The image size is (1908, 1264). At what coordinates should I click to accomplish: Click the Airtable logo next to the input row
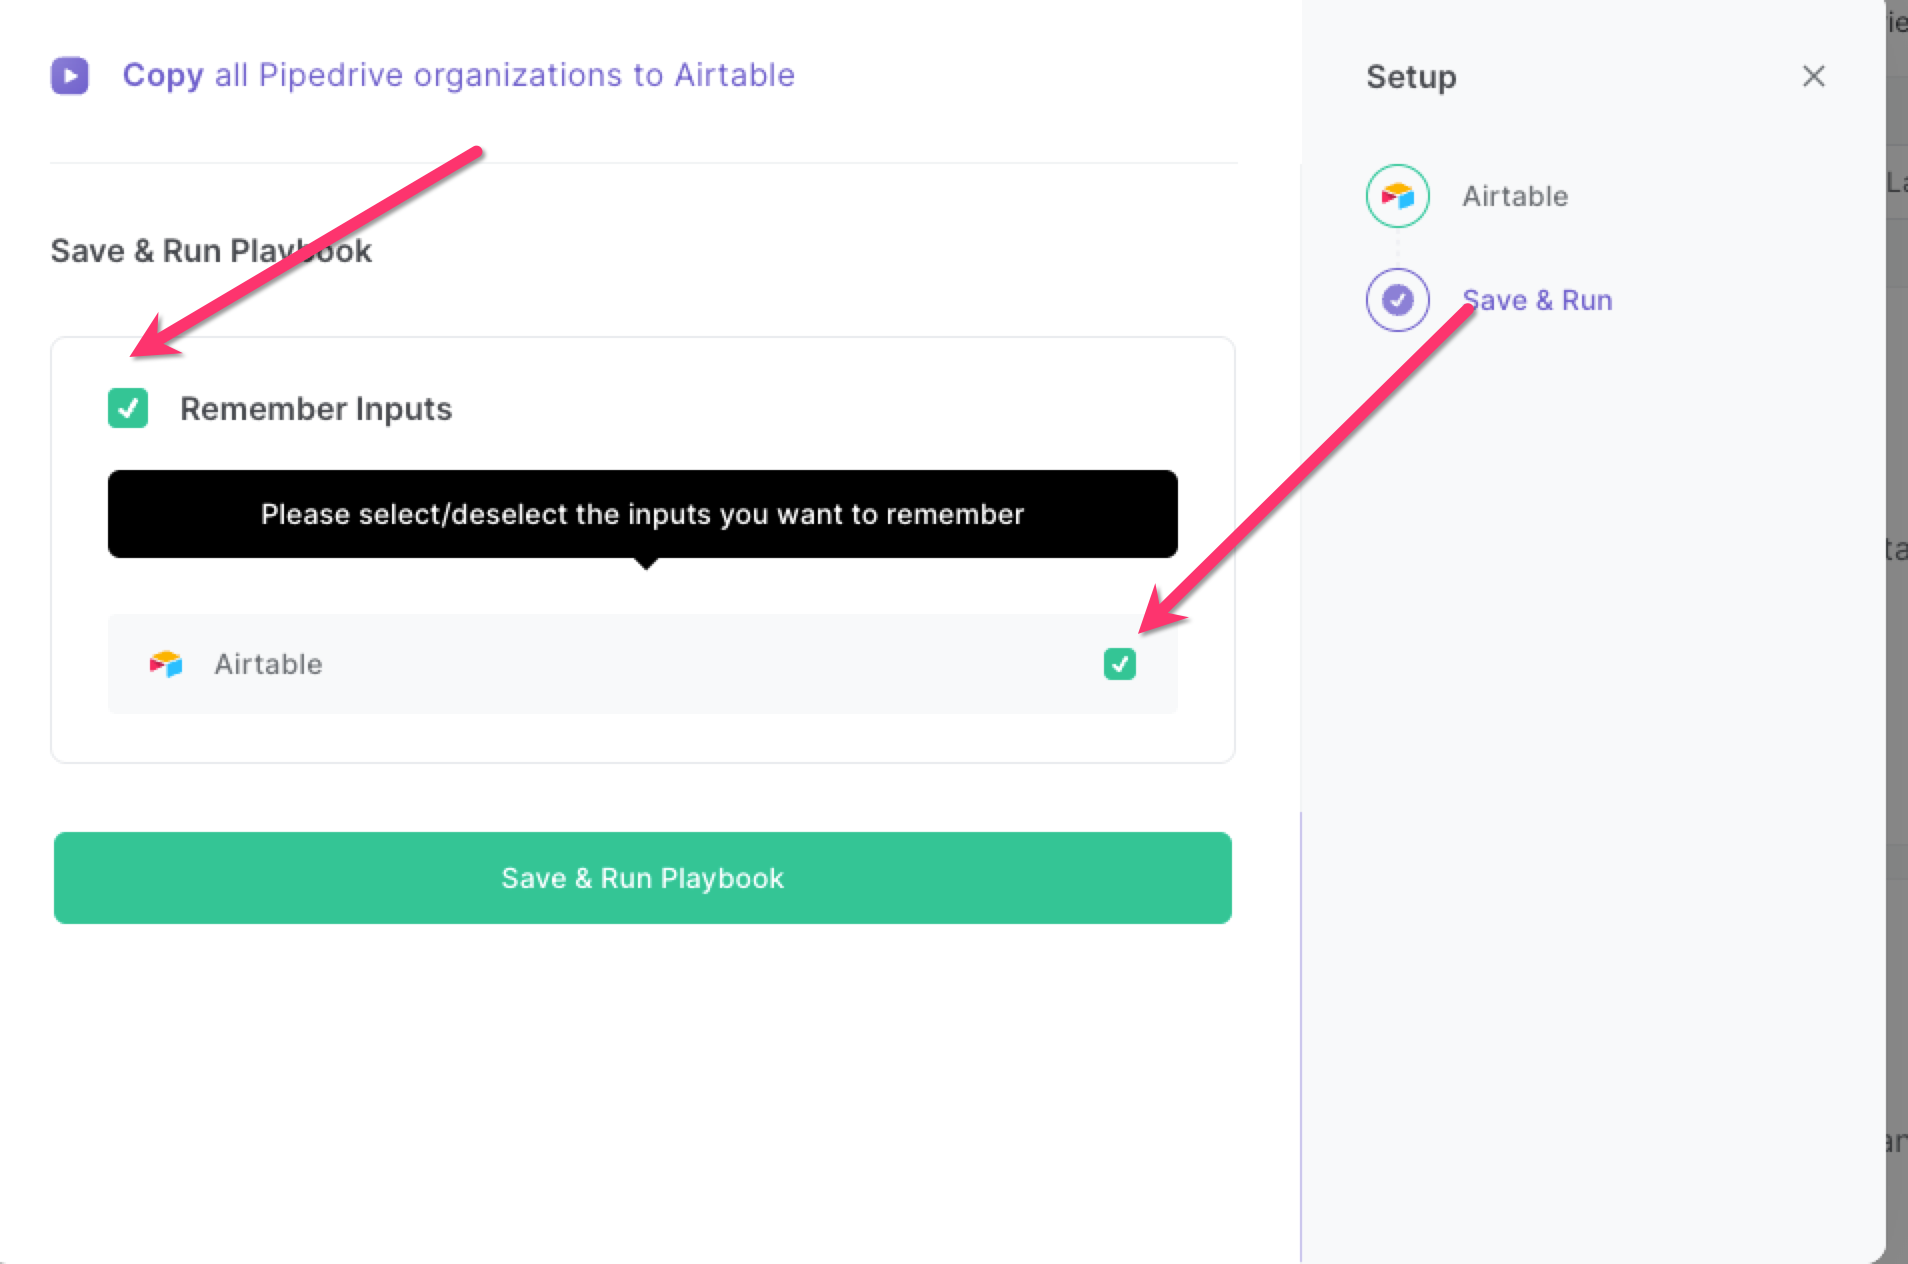[166, 664]
